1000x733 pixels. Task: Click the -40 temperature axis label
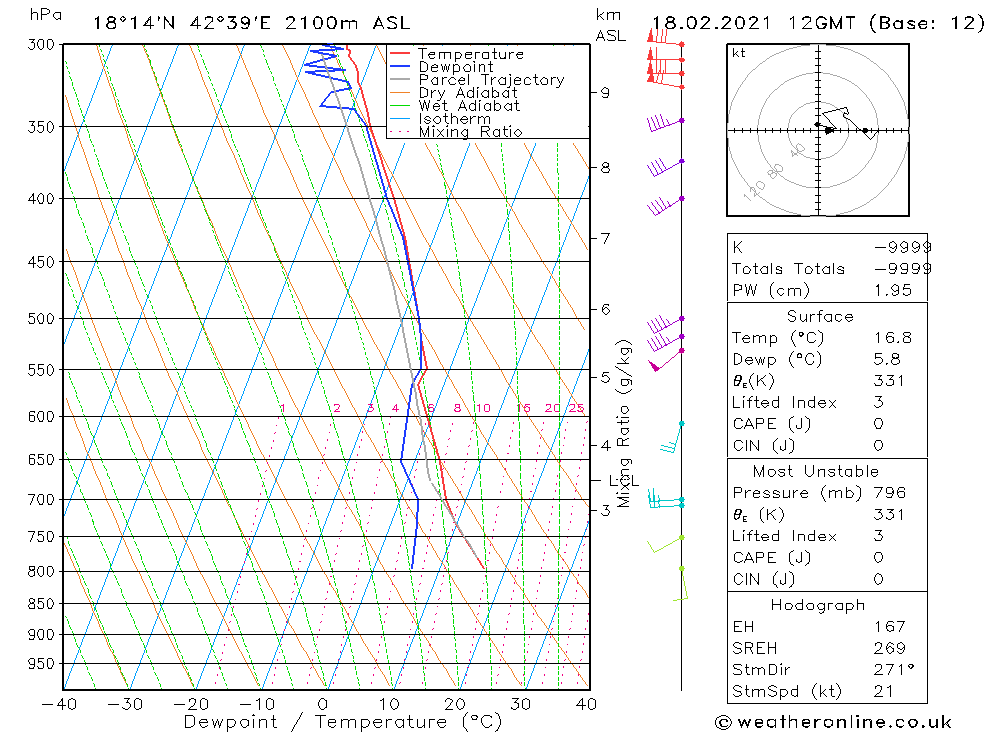(x=59, y=704)
